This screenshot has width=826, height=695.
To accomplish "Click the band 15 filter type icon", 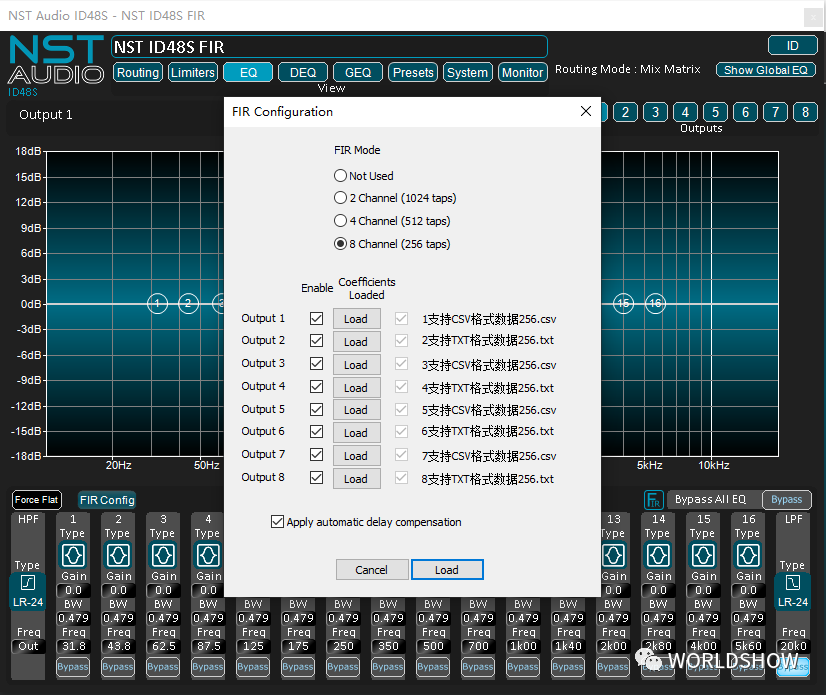I will [x=703, y=555].
